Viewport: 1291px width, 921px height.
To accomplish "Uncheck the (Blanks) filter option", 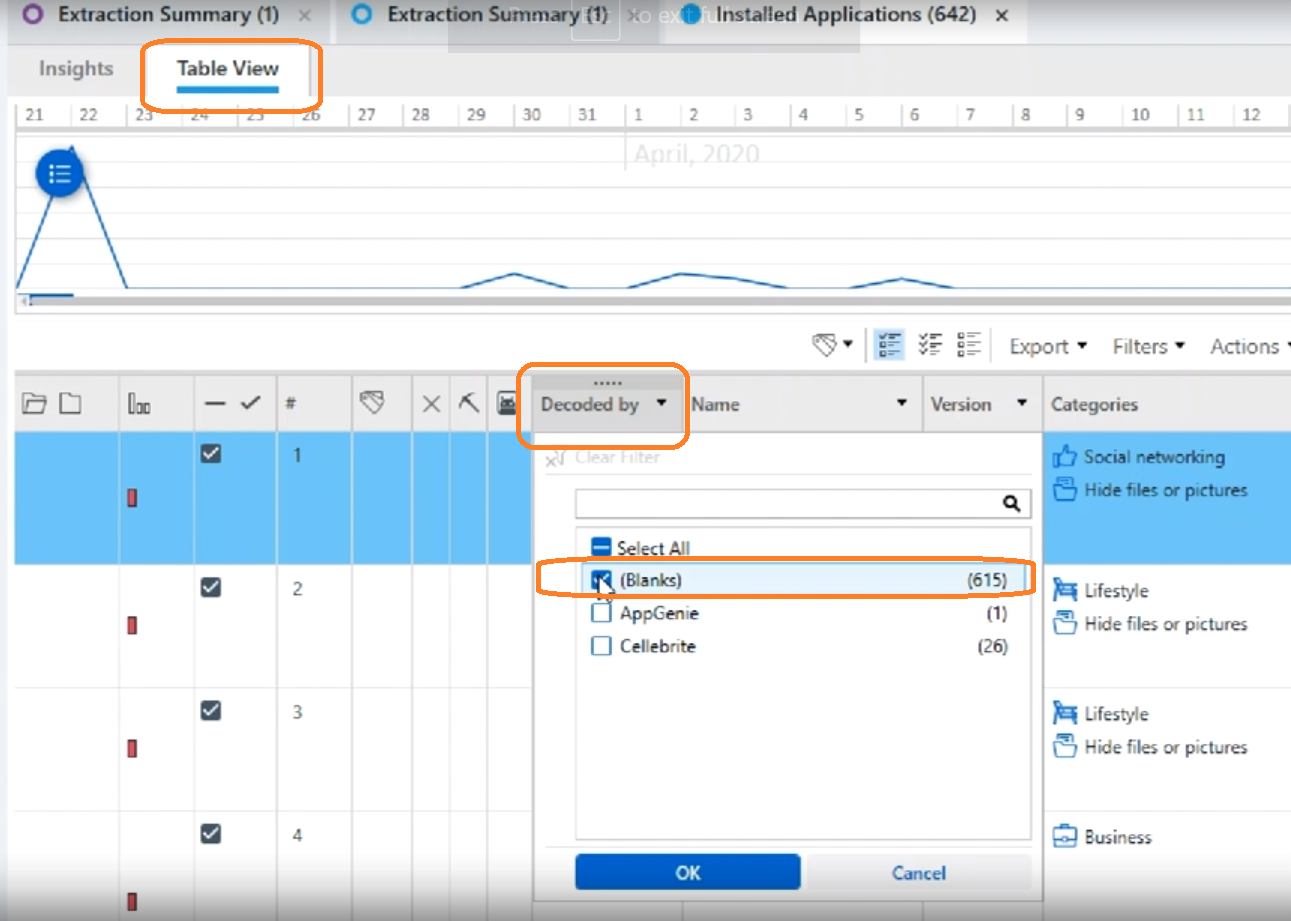I will tap(600, 579).
